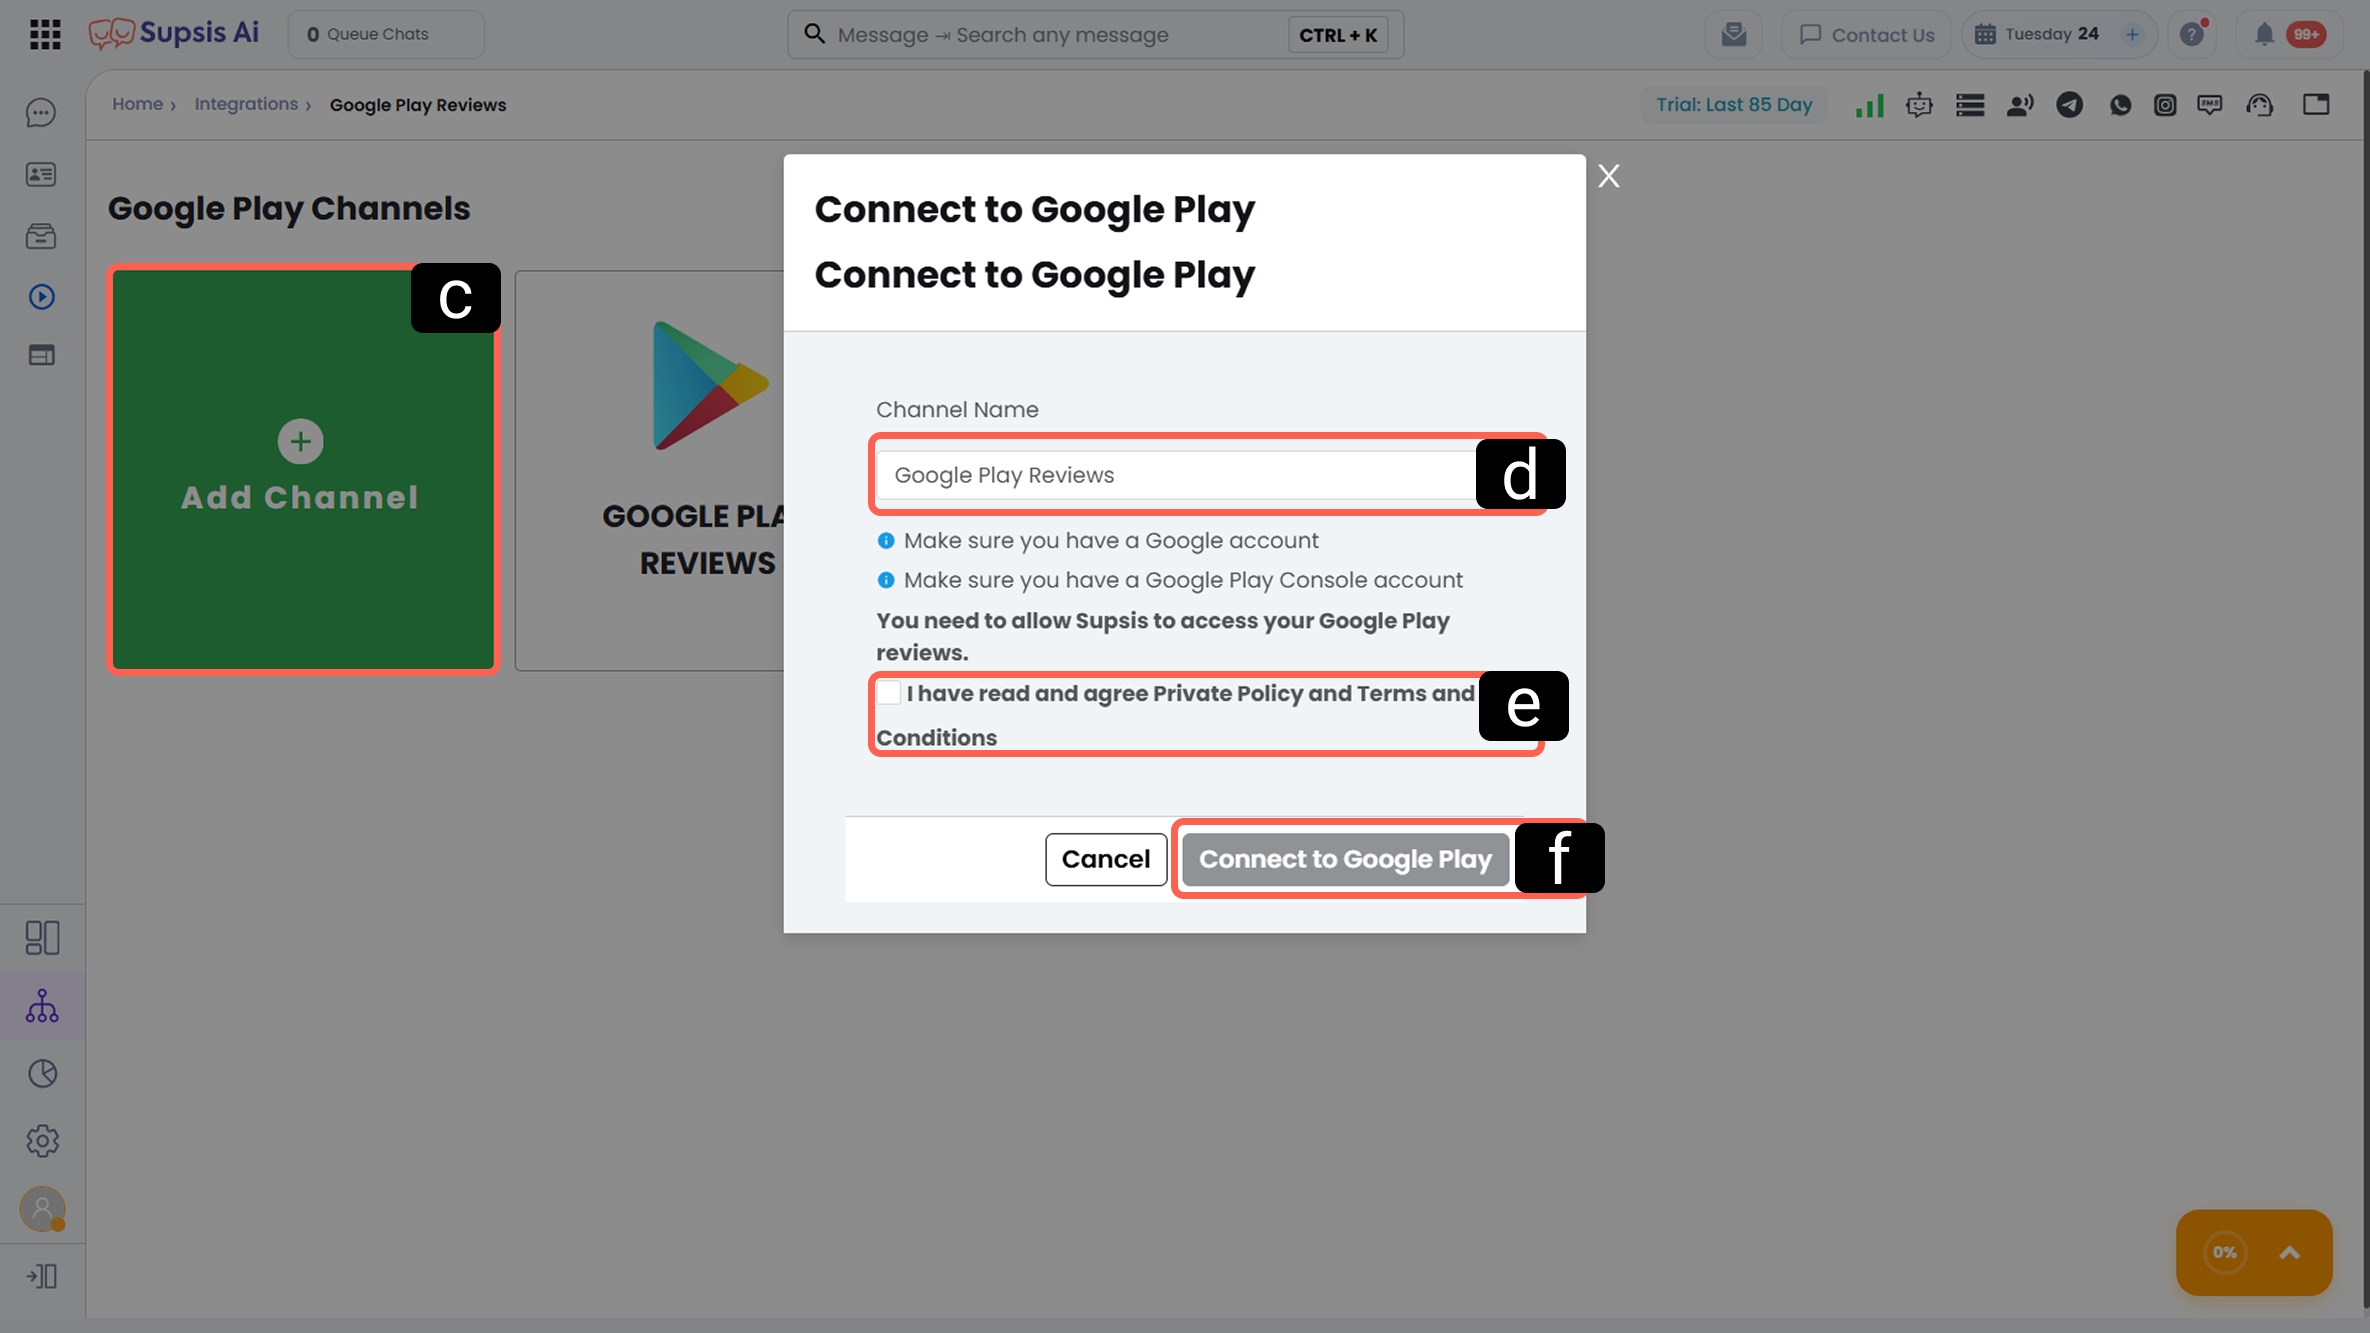Open the headset support icon

point(2260,105)
